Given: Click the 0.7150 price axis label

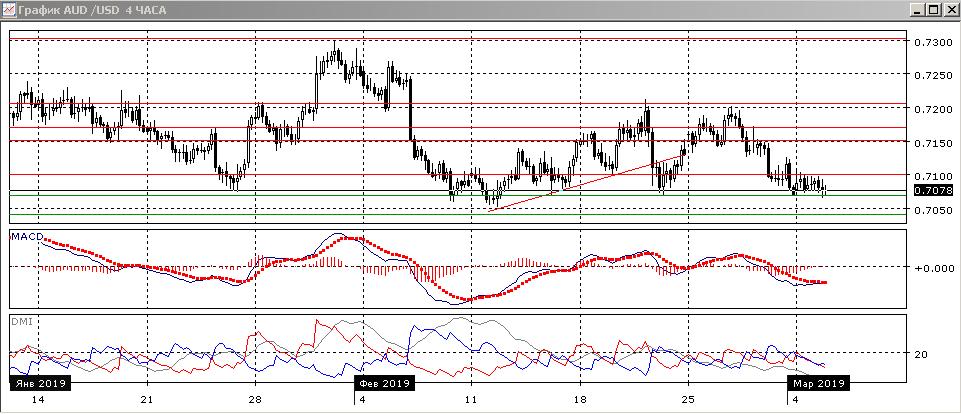Looking at the screenshot, I should [x=929, y=143].
